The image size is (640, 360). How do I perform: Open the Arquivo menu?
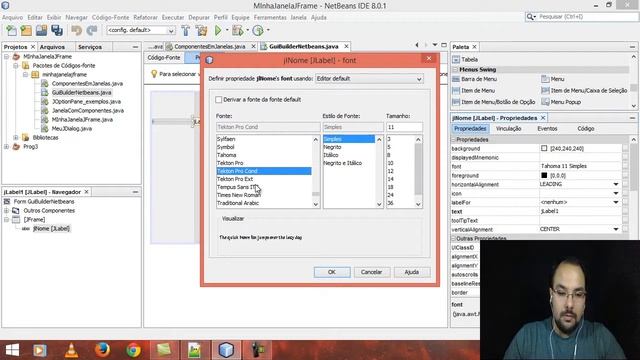click(x=12, y=18)
